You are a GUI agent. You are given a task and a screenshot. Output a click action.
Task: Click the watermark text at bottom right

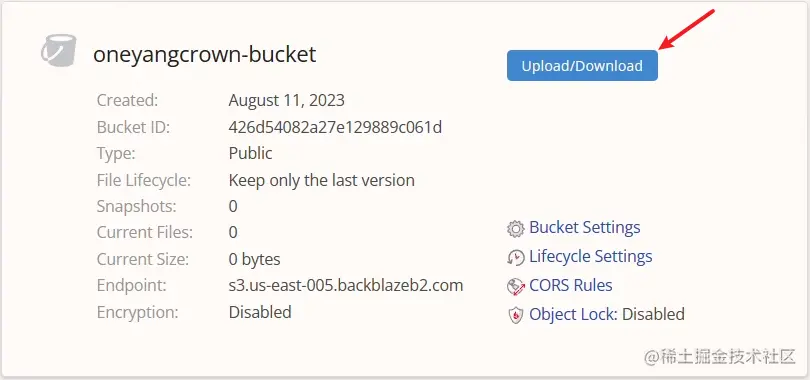(719, 356)
